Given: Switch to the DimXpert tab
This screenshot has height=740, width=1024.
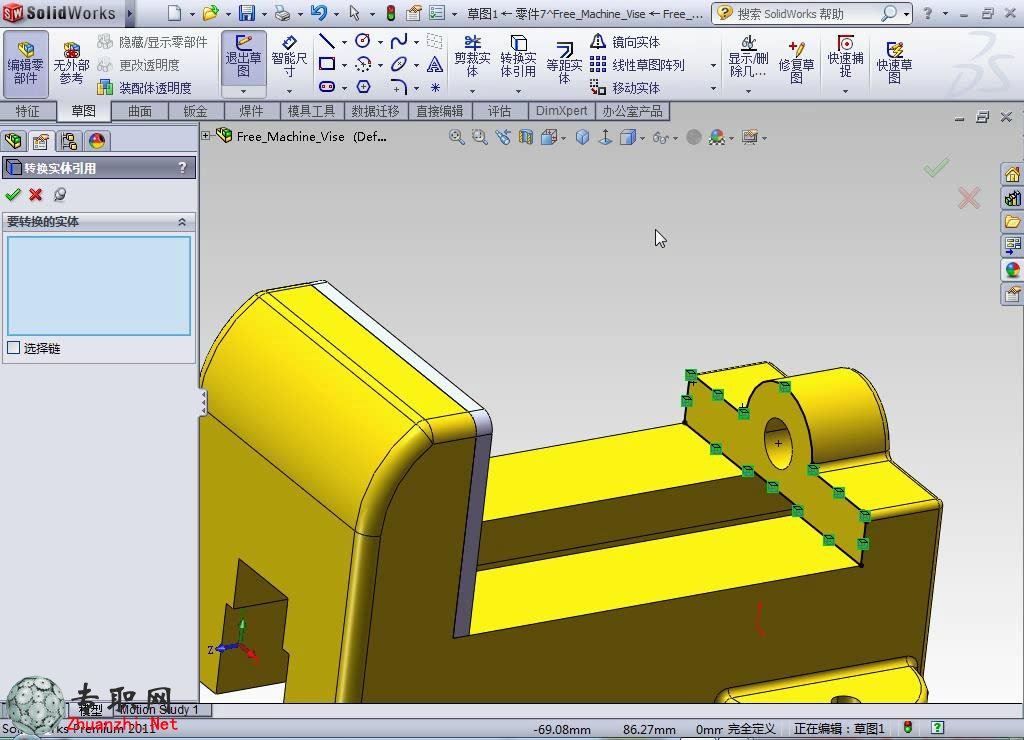Looking at the screenshot, I should point(561,111).
